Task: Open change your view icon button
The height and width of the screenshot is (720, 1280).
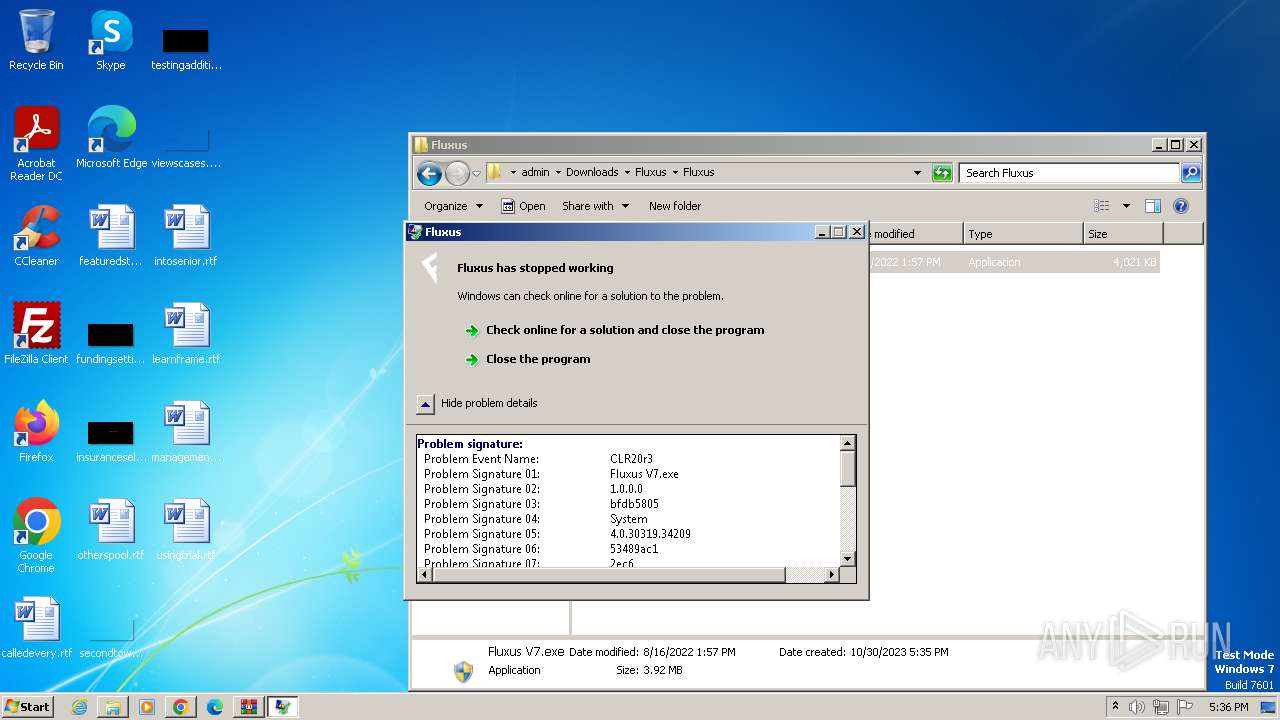Action: point(1102,206)
